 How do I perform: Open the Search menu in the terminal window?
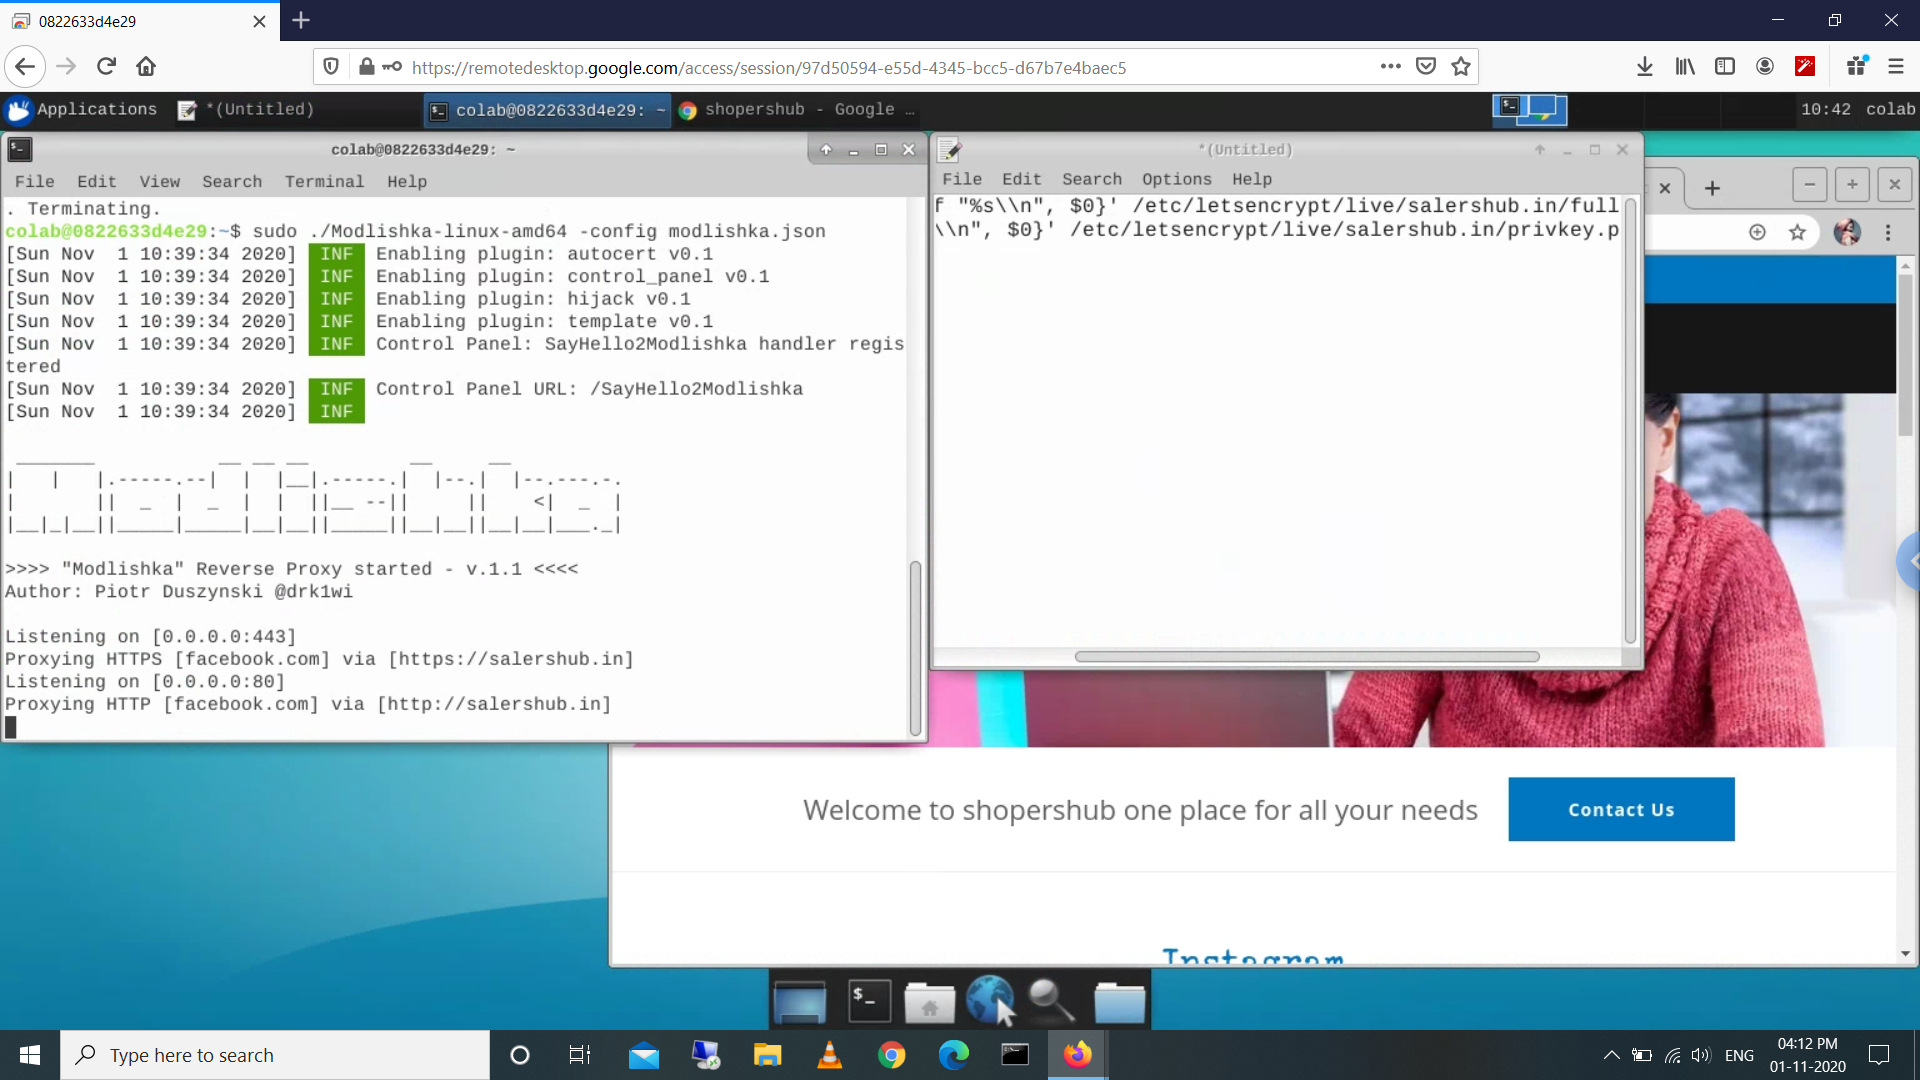(x=232, y=181)
